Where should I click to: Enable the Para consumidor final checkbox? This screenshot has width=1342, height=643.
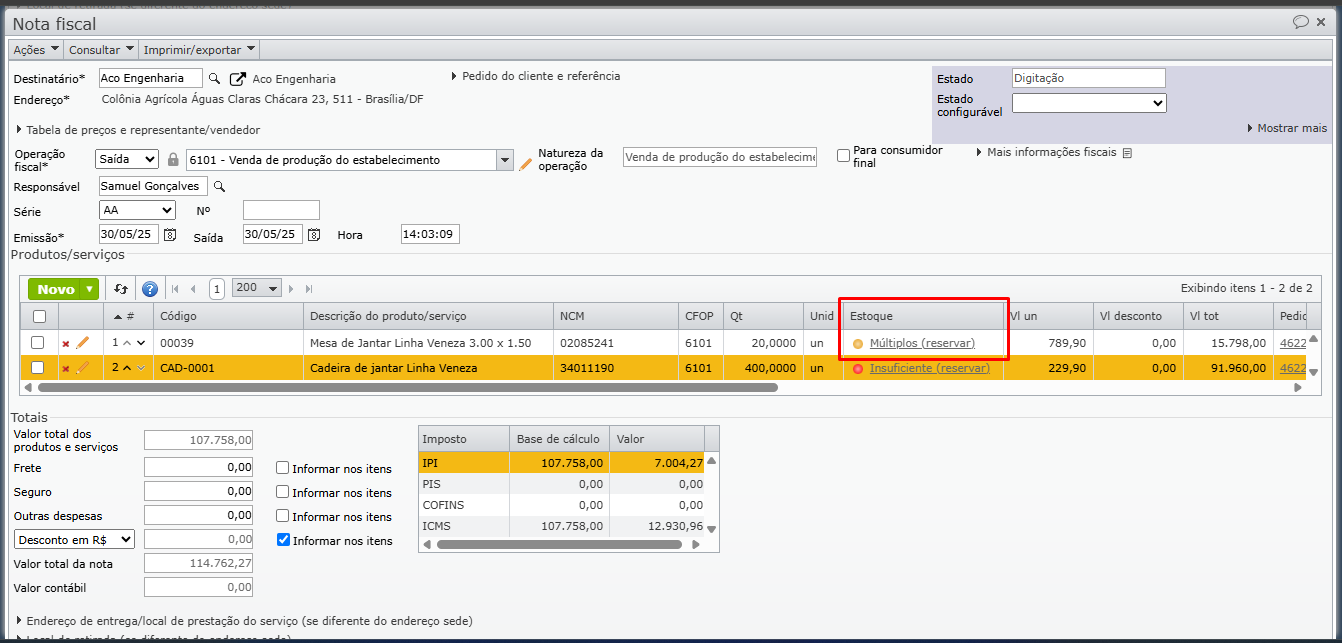(844, 155)
